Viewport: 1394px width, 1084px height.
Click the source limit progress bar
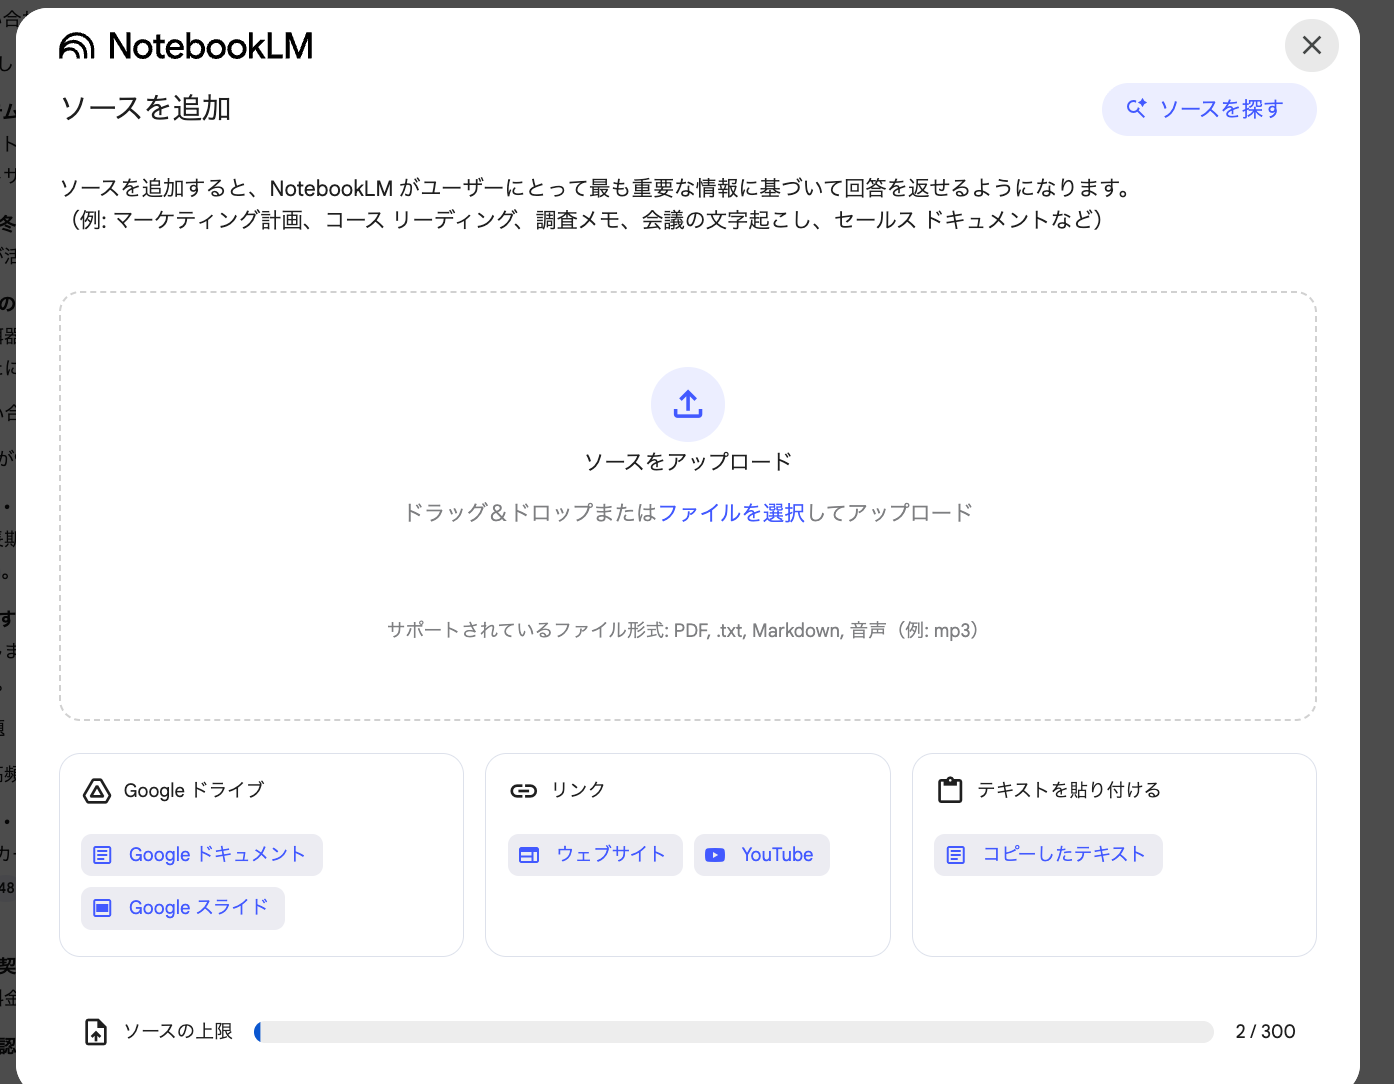(734, 1032)
